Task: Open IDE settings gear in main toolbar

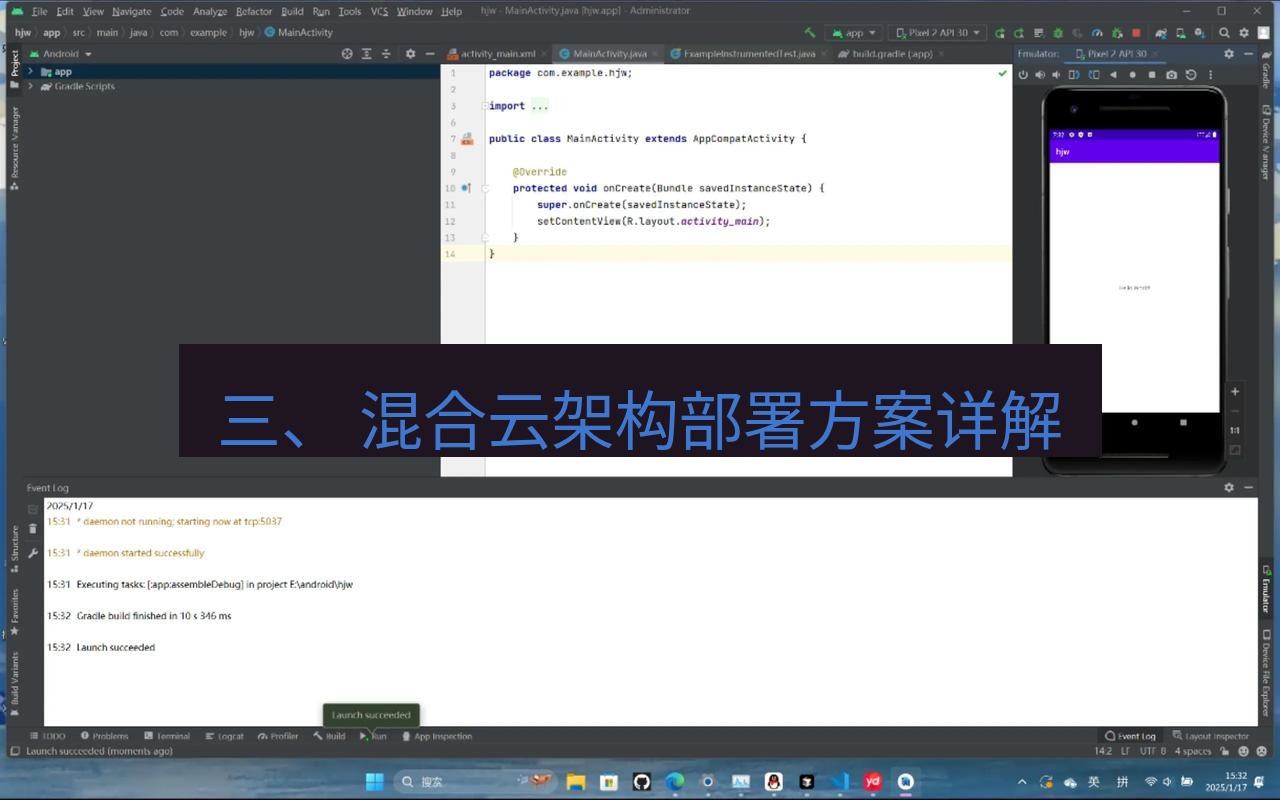Action: tap(1244, 32)
